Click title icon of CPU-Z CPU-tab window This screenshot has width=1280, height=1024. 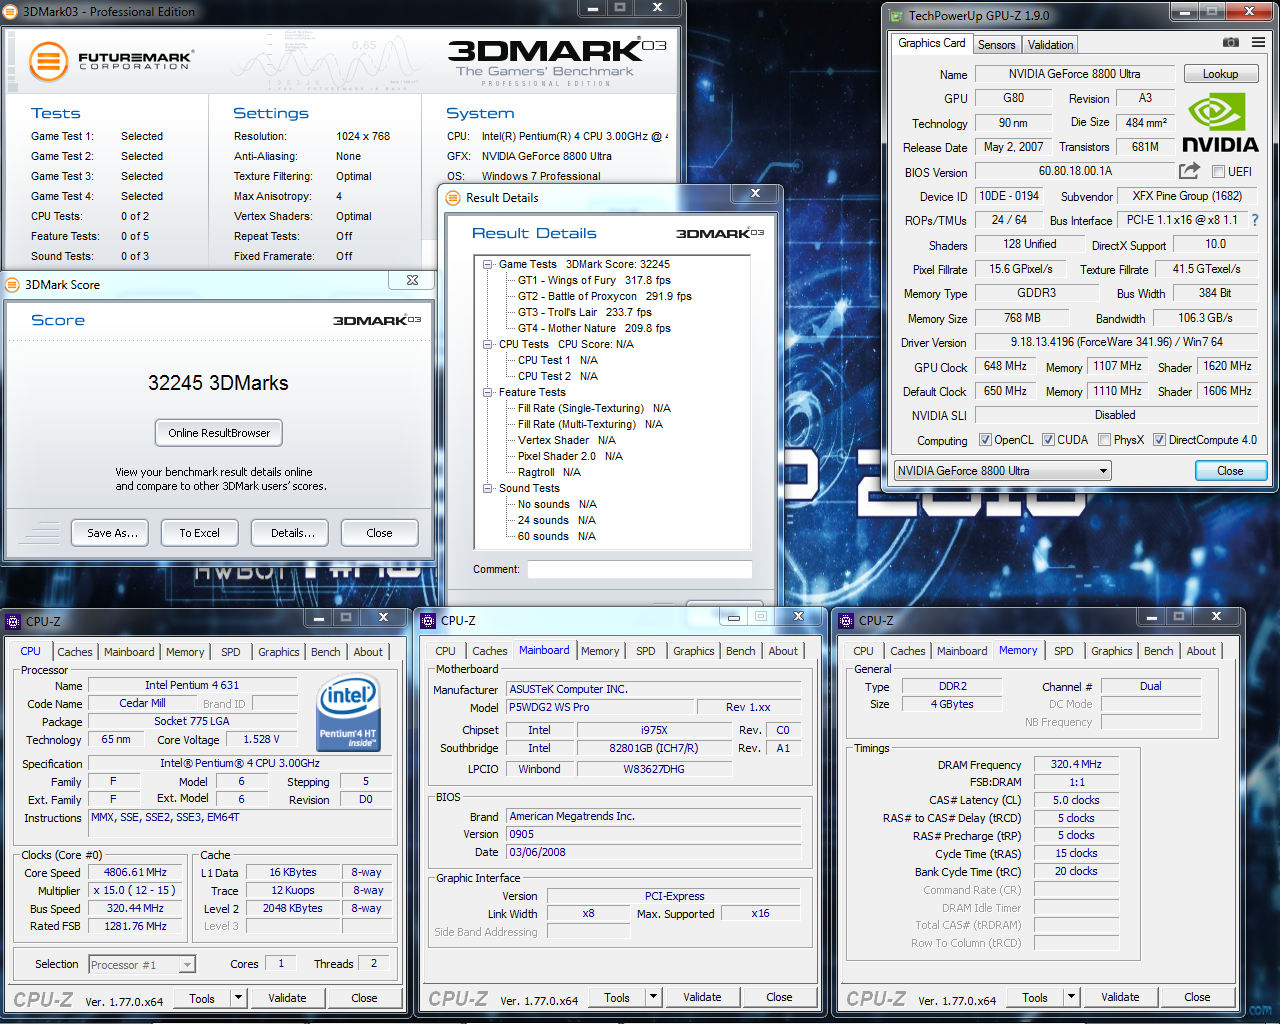pos(14,622)
